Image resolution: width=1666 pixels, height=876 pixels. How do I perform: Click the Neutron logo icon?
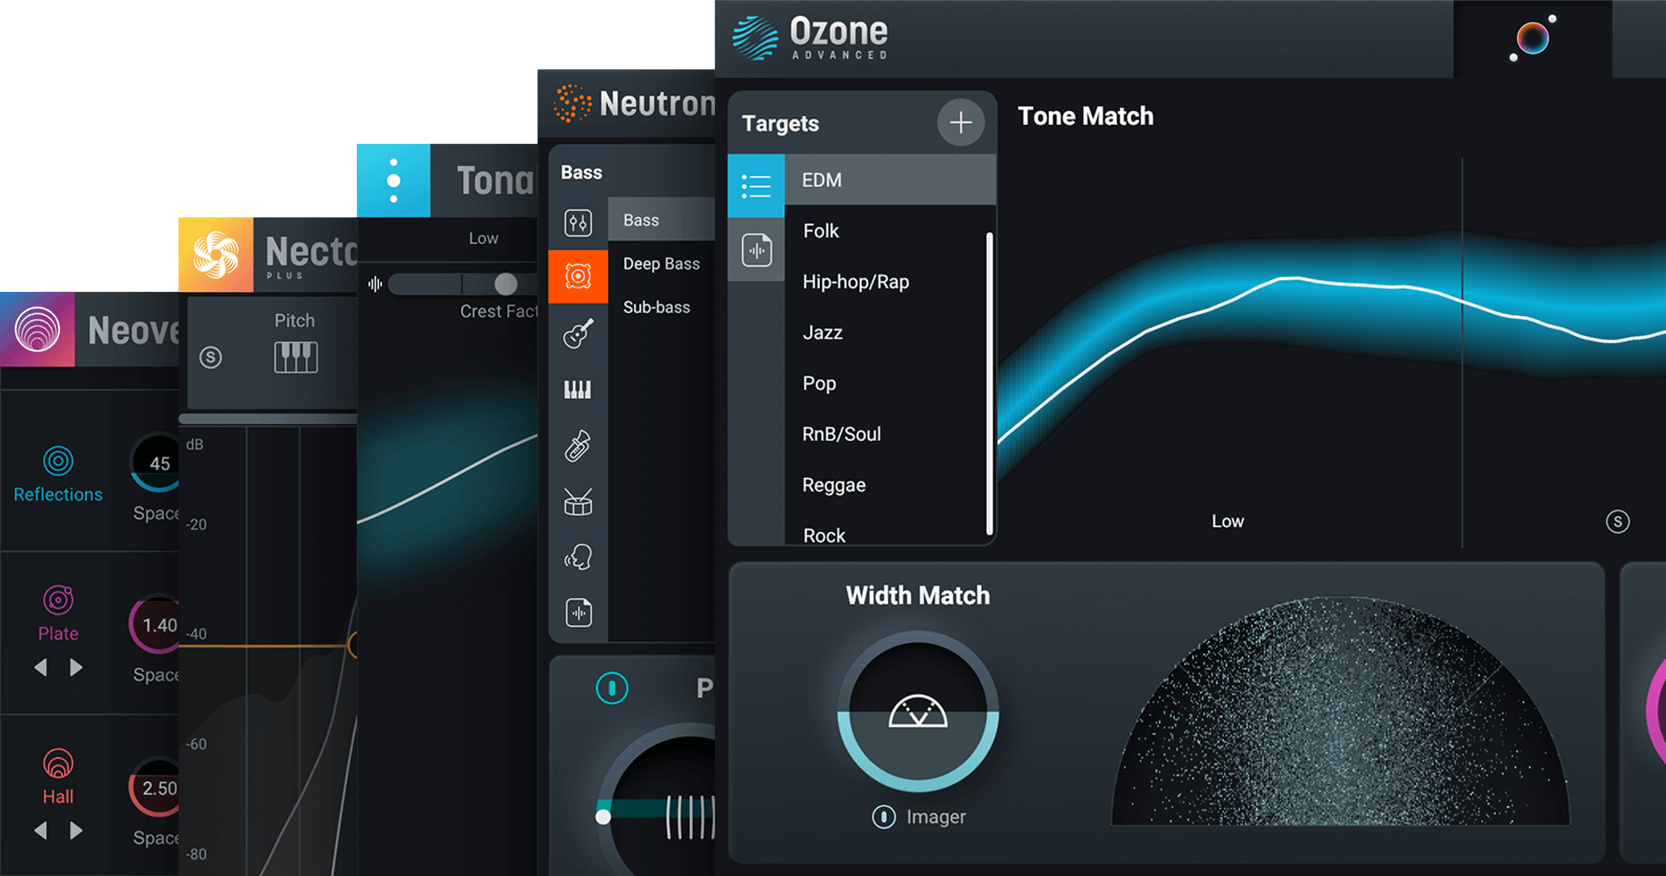572,103
